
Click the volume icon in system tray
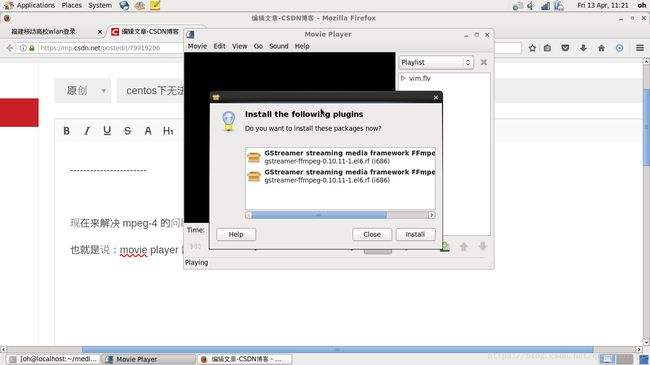(531, 6)
